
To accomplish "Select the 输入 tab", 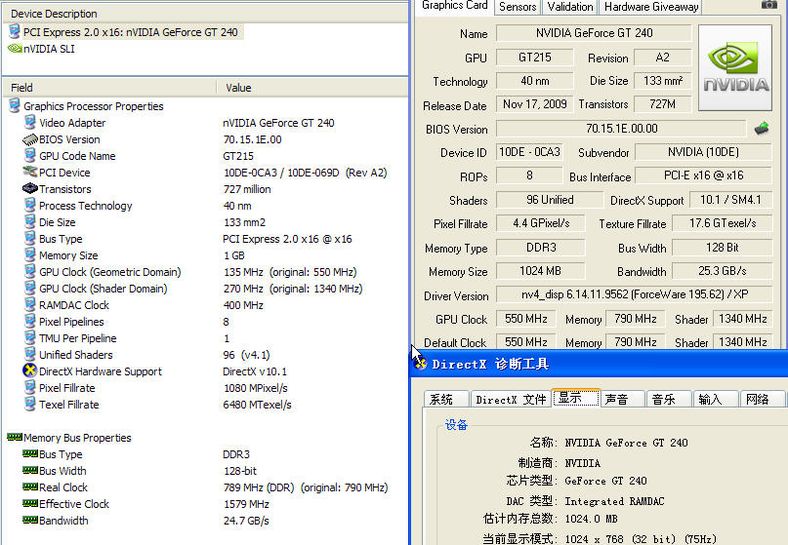I will (715, 399).
